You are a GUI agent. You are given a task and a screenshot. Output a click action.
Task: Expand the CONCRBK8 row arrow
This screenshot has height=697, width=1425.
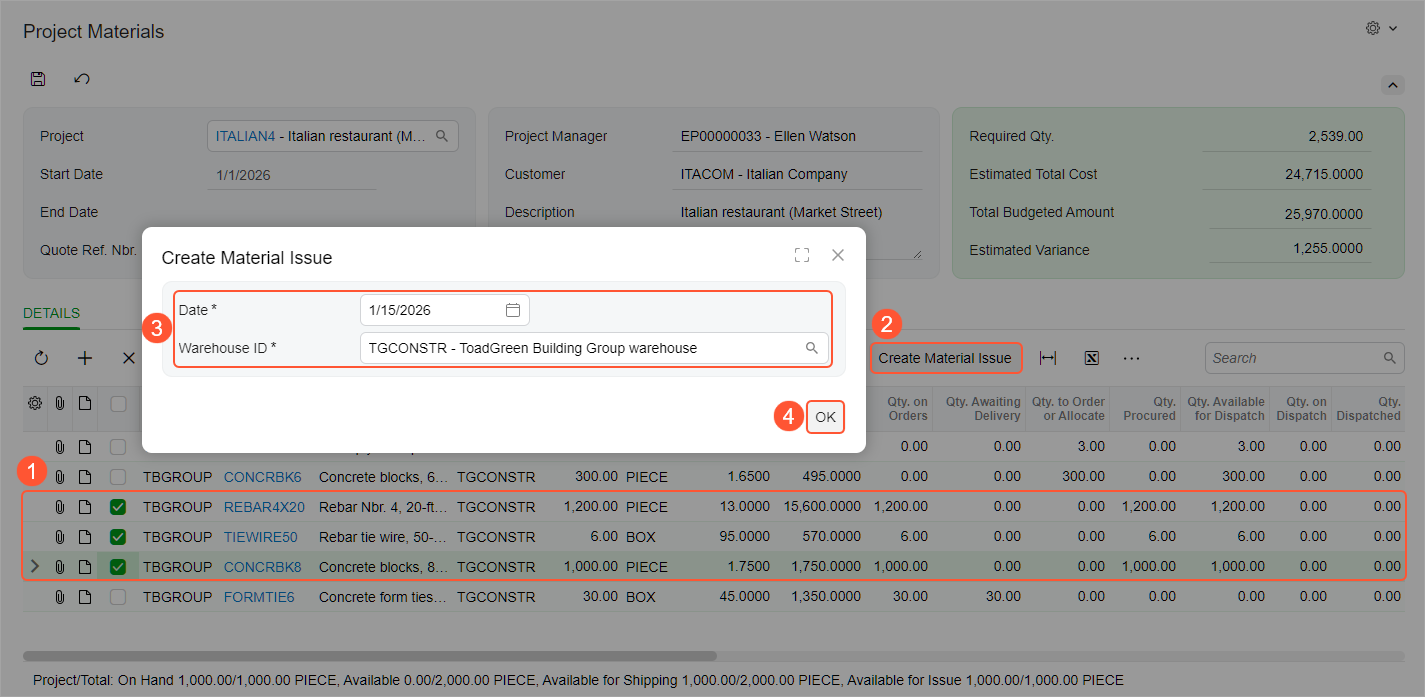coord(35,567)
